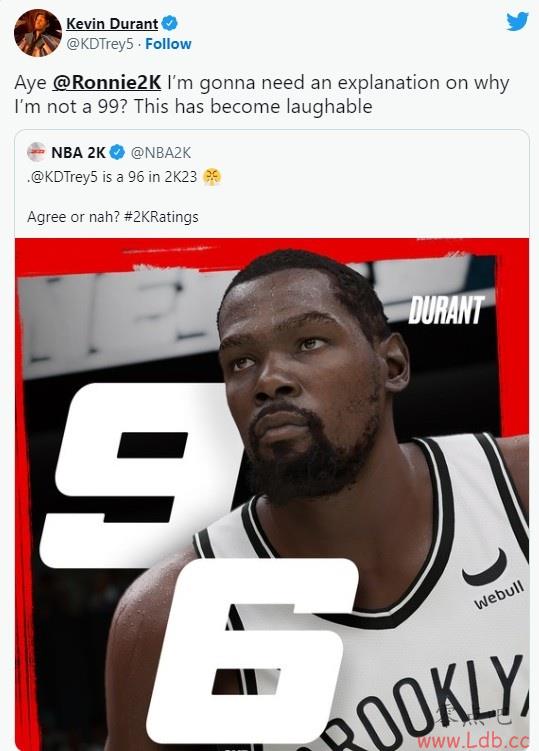
Task: Click the Nike swoosh on the jersey
Action: [x=484, y=567]
